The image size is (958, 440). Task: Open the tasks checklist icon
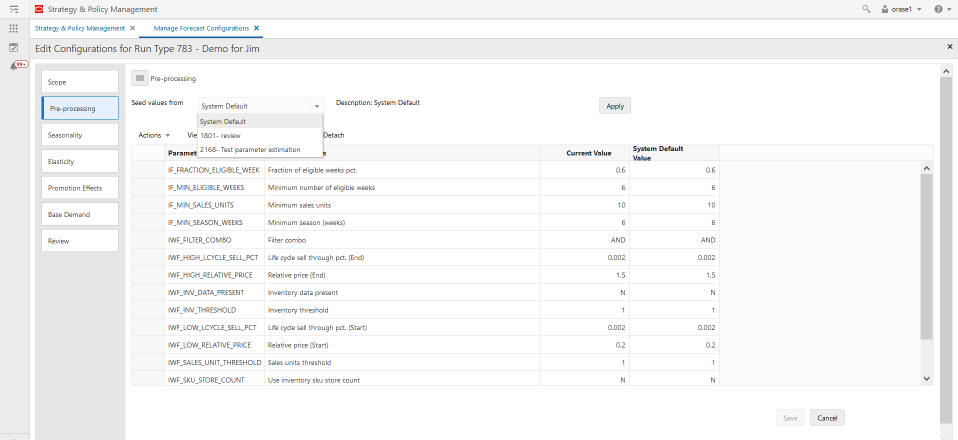click(x=14, y=47)
